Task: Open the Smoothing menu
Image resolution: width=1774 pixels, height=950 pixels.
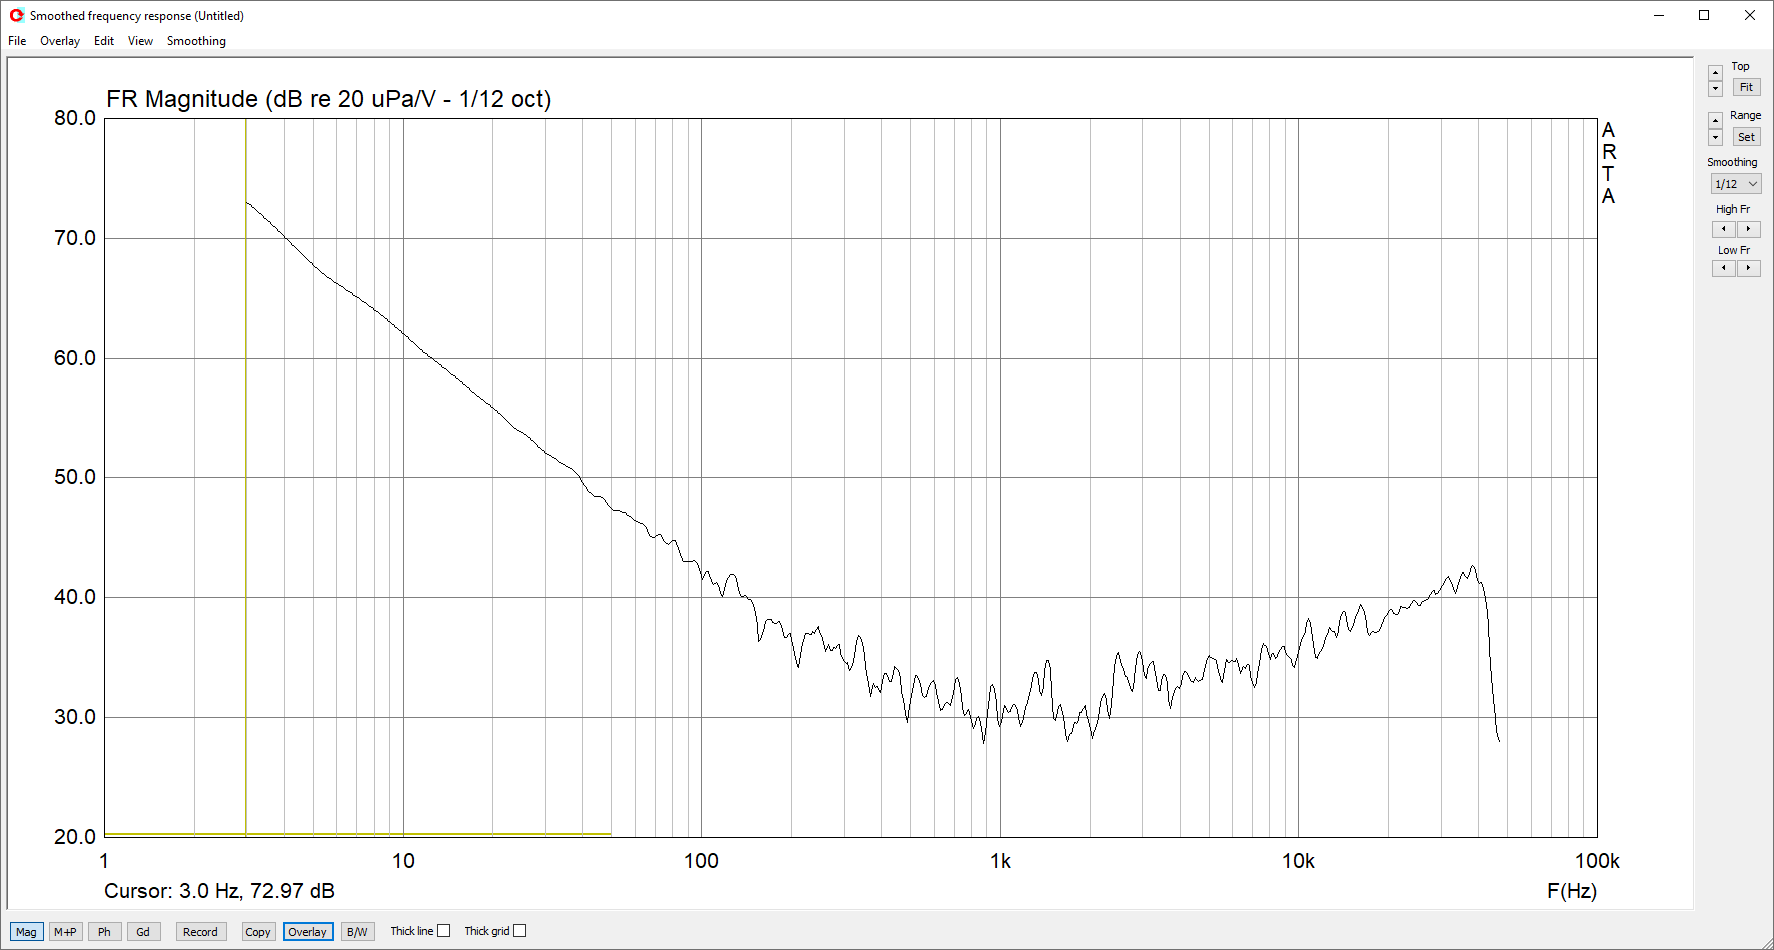Action: click(x=196, y=41)
